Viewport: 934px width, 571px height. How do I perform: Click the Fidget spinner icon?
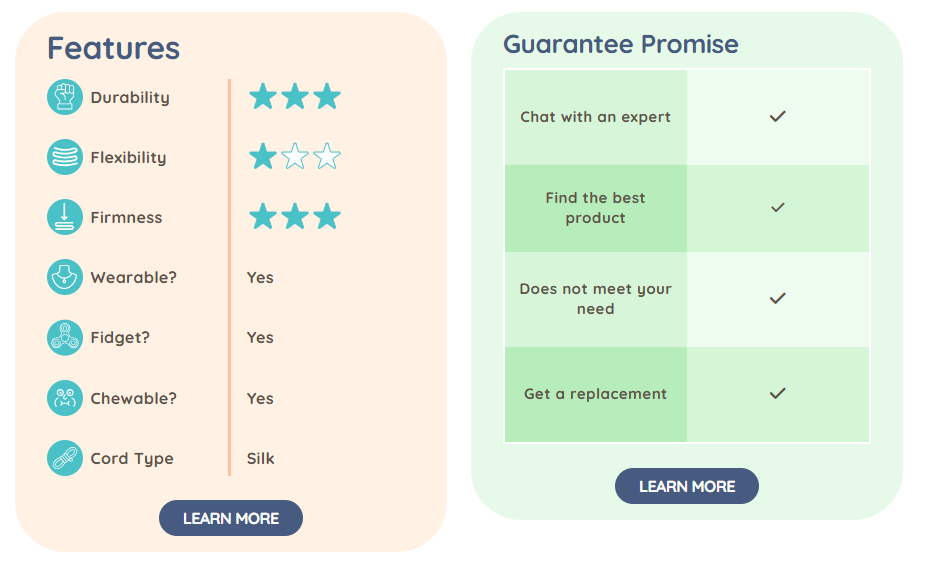65,338
